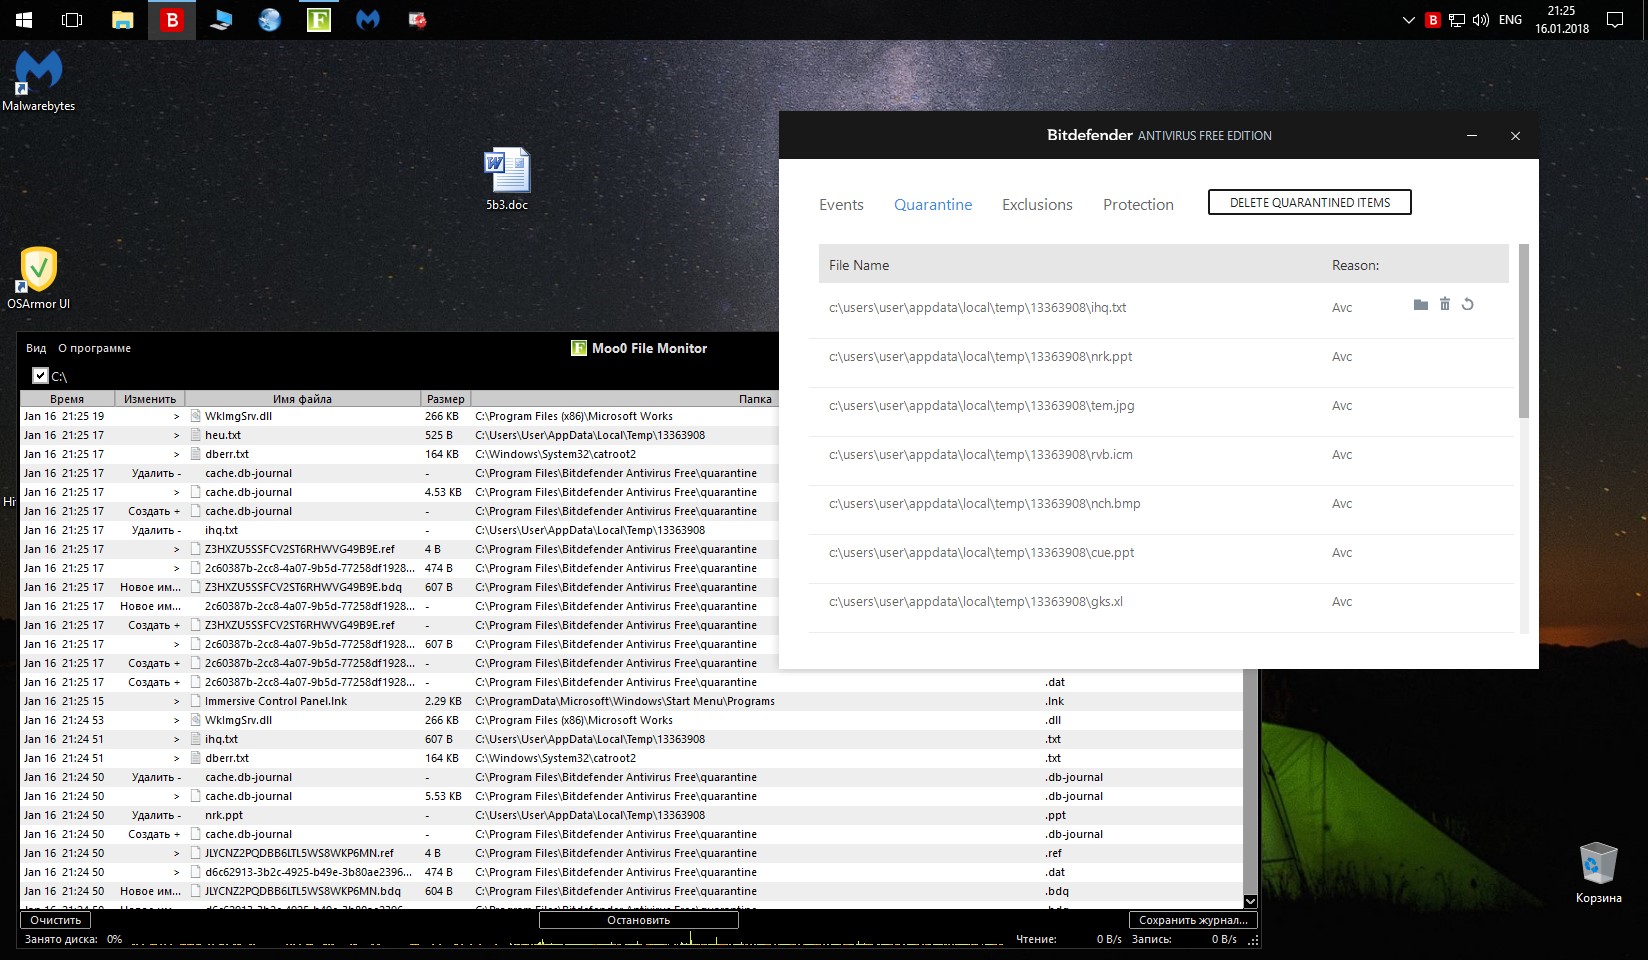Open File Explorer from the taskbar

point(123,20)
